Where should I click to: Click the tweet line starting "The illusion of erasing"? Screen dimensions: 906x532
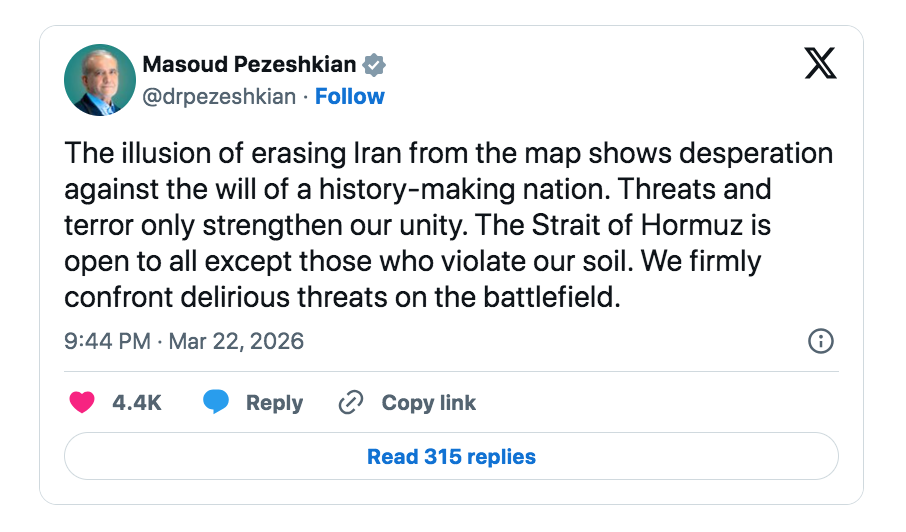click(x=448, y=154)
